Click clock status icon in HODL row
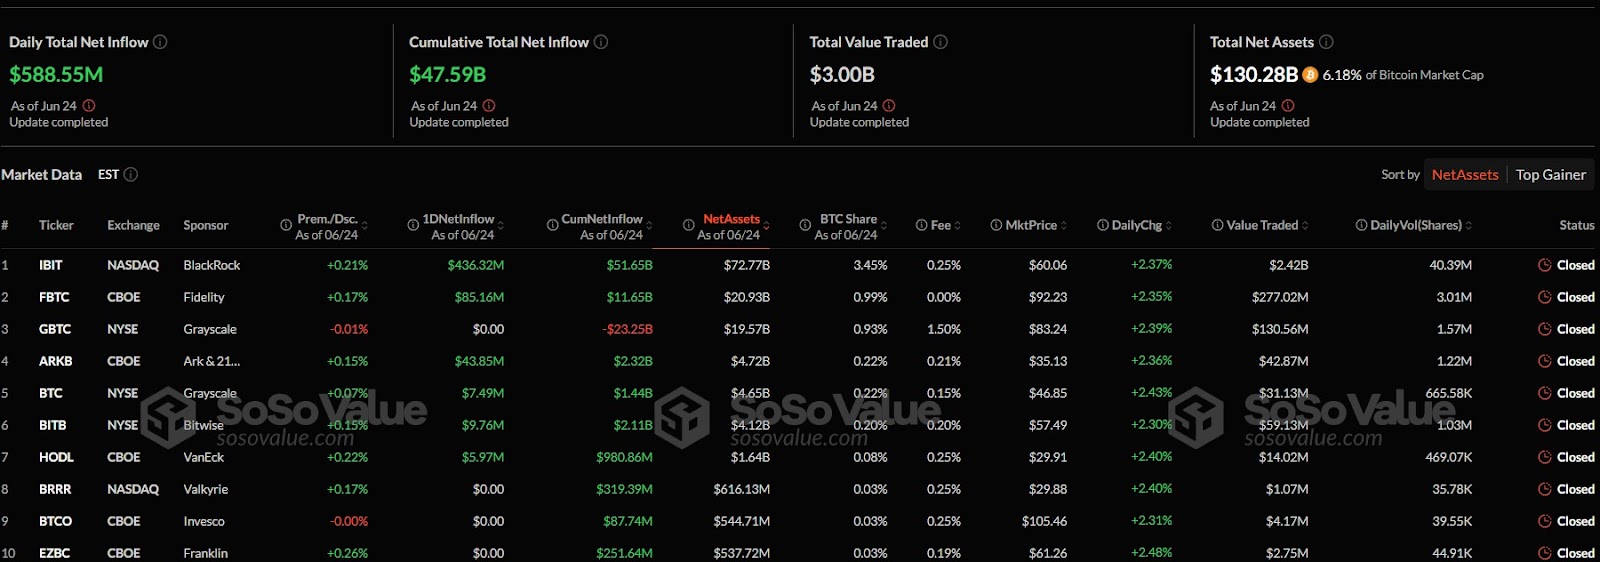Viewport: 1600px width, 562px height. (x=1545, y=457)
